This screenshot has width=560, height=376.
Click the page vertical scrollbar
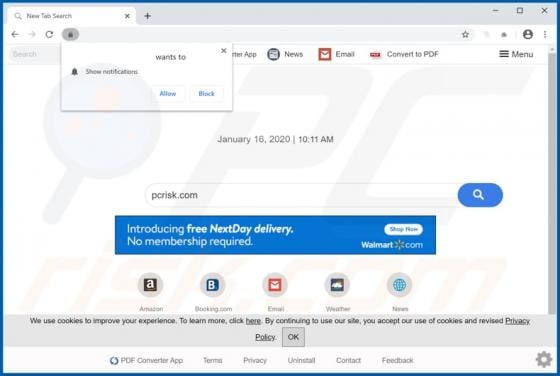552,184
